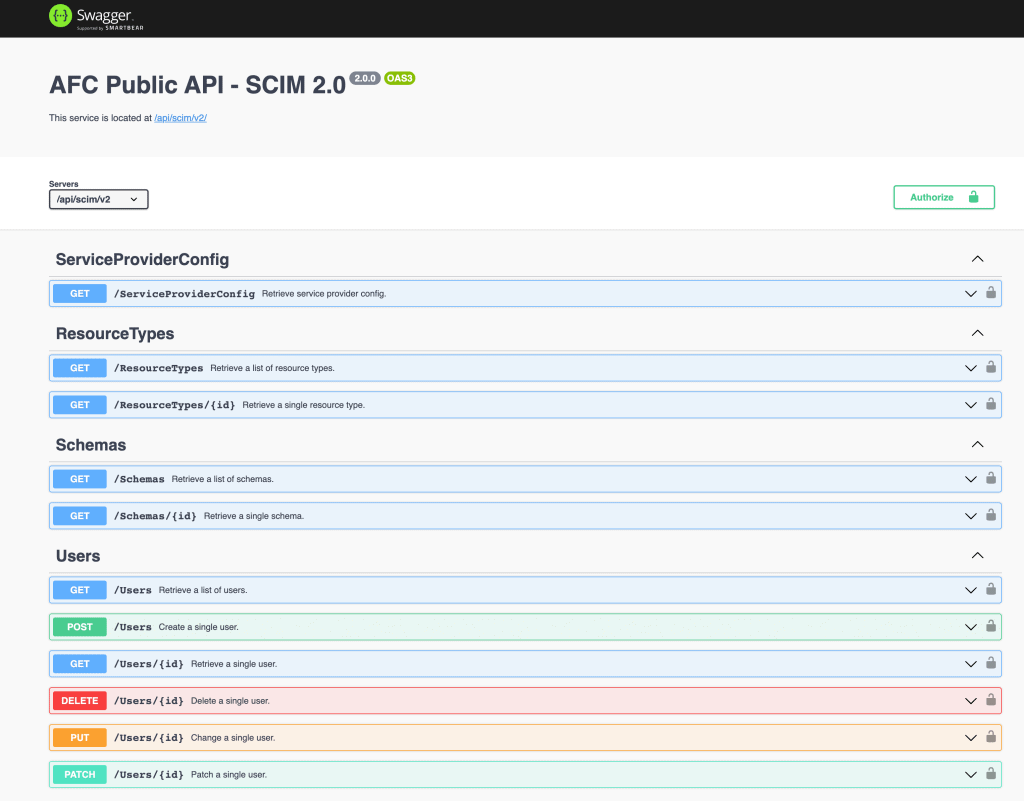Image resolution: width=1024 pixels, height=801 pixels.
Task: Expand POST /Users with its chevron
Action: (970, 627)
